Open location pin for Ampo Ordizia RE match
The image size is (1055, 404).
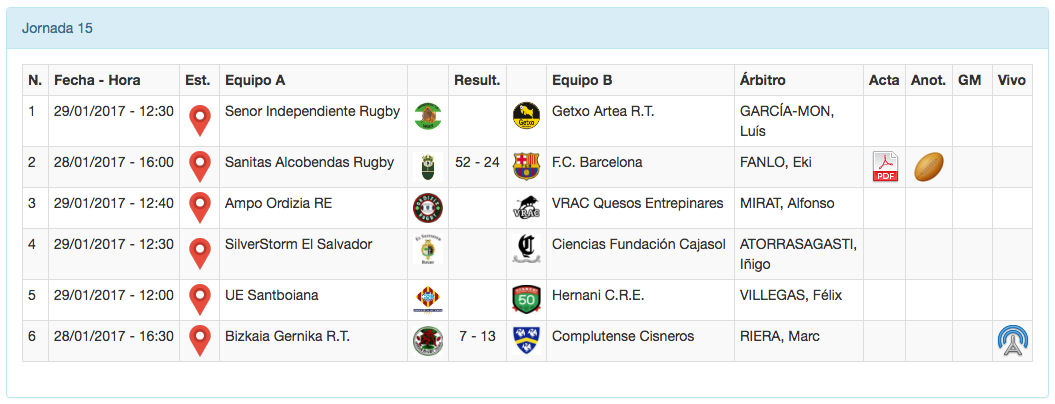pyautogui.click(x=200, y=207)
